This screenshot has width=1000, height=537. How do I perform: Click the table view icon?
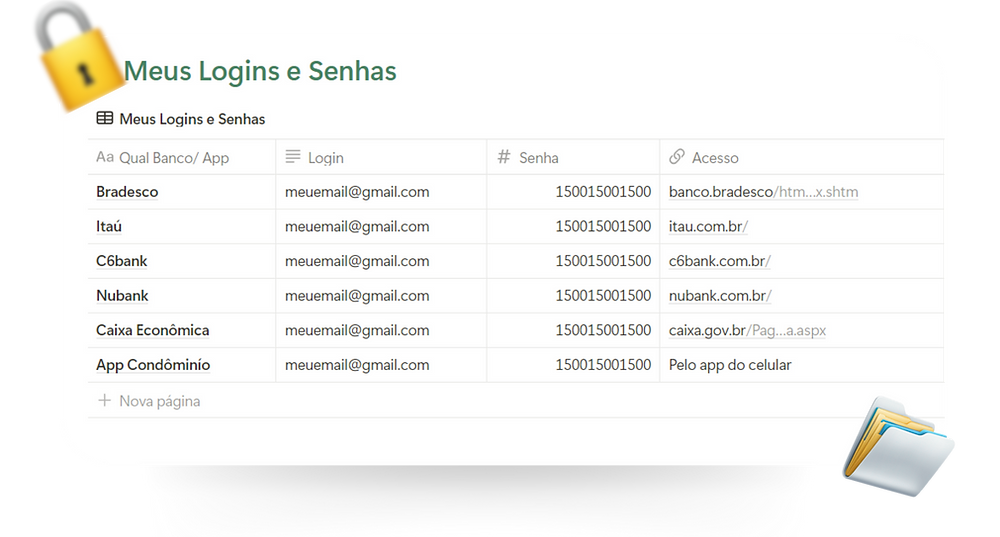104,119
